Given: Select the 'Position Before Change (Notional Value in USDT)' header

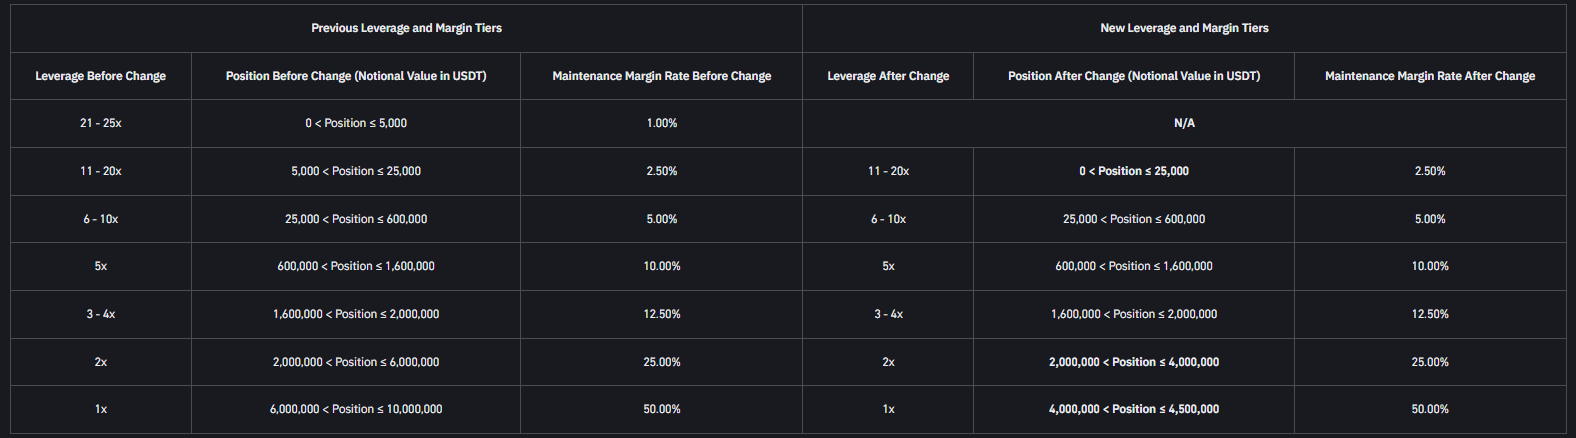Looking at the screenshot, I should 356,76.
